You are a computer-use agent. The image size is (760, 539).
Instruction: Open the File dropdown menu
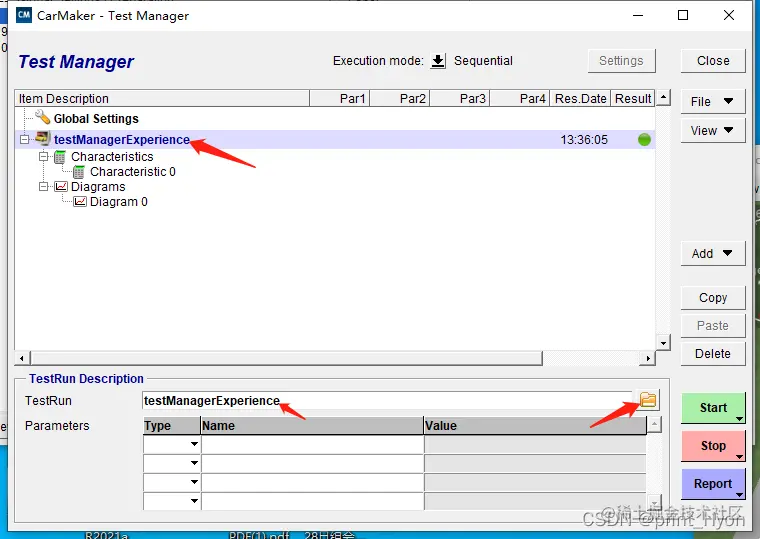pos(712,101)
